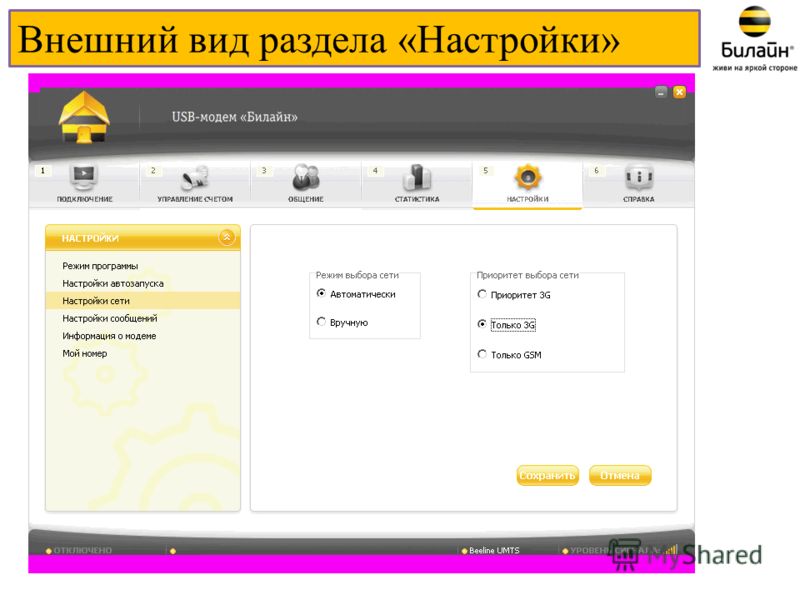The width and height of the screenshot is (800, 600).
Task: Click the yellow house Beeline modem logo
Action: coord(84,117)
